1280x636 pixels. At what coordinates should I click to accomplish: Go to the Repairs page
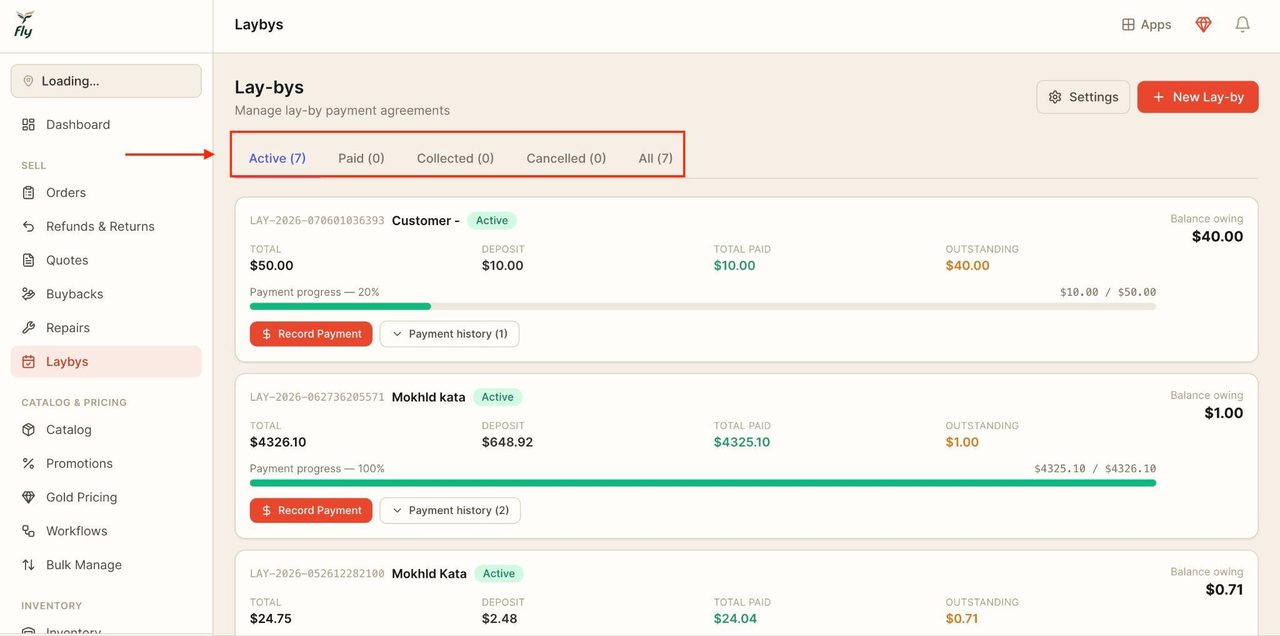[106, 328]
